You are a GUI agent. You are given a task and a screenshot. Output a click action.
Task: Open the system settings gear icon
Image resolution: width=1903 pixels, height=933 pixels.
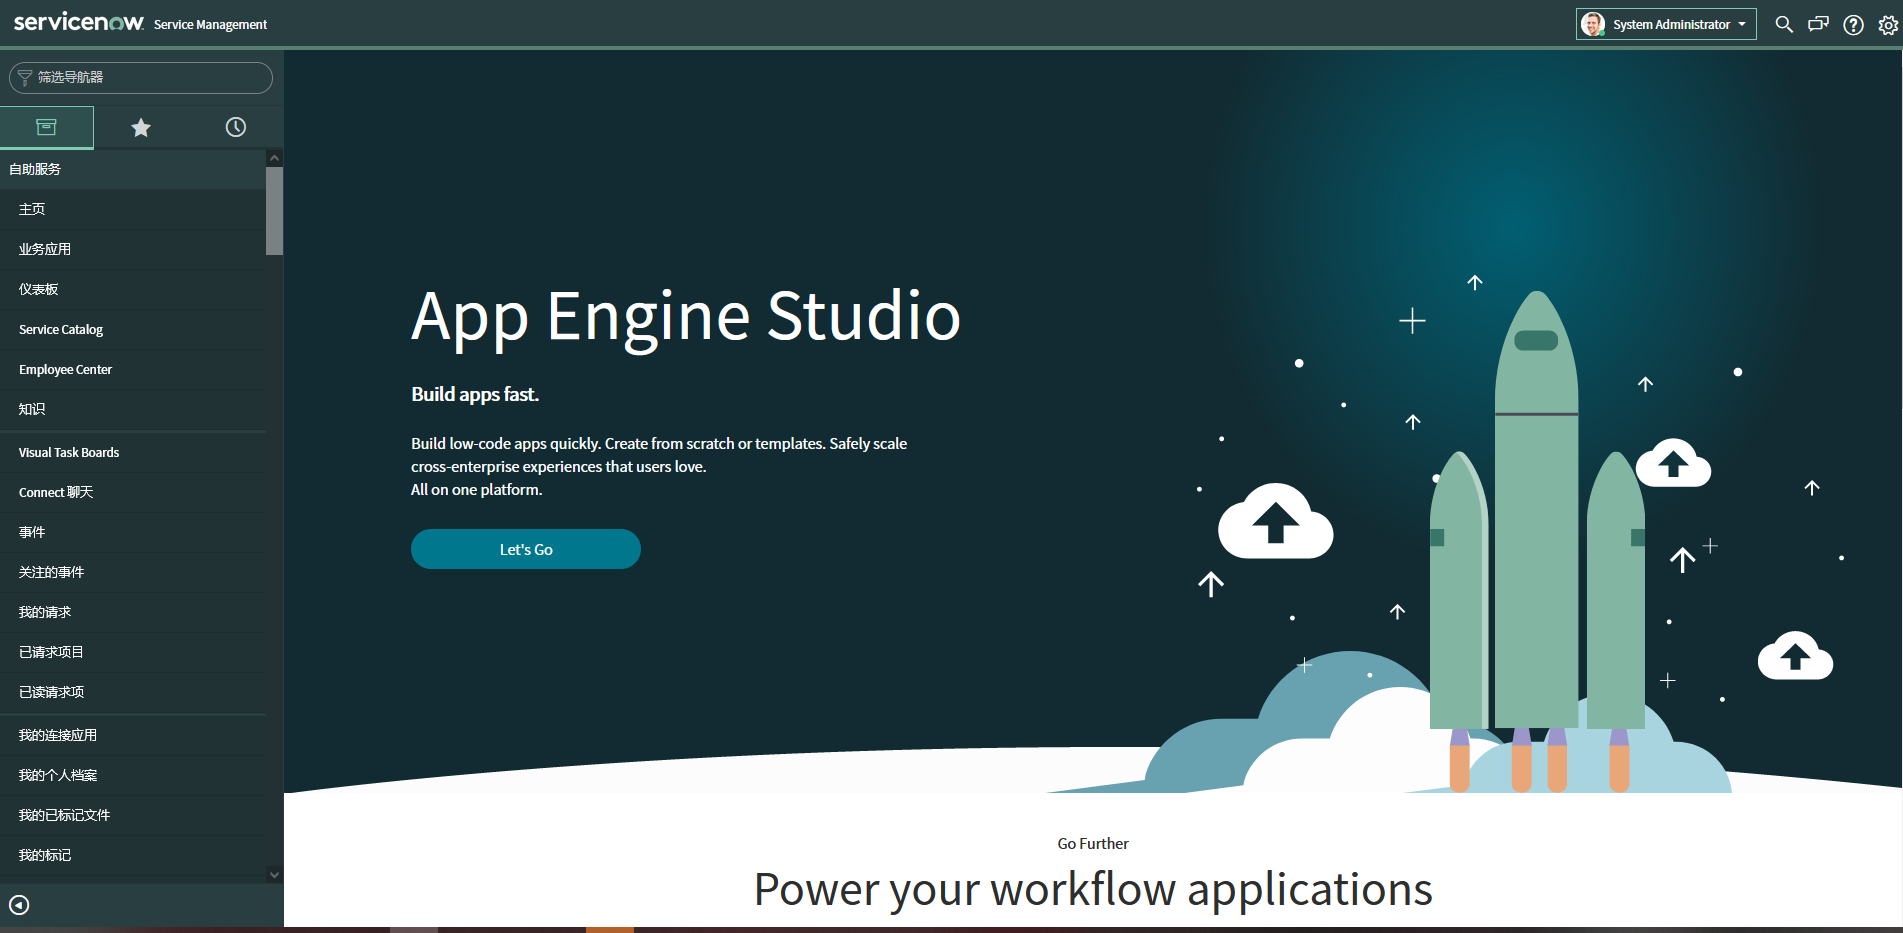coord(1887,25)
